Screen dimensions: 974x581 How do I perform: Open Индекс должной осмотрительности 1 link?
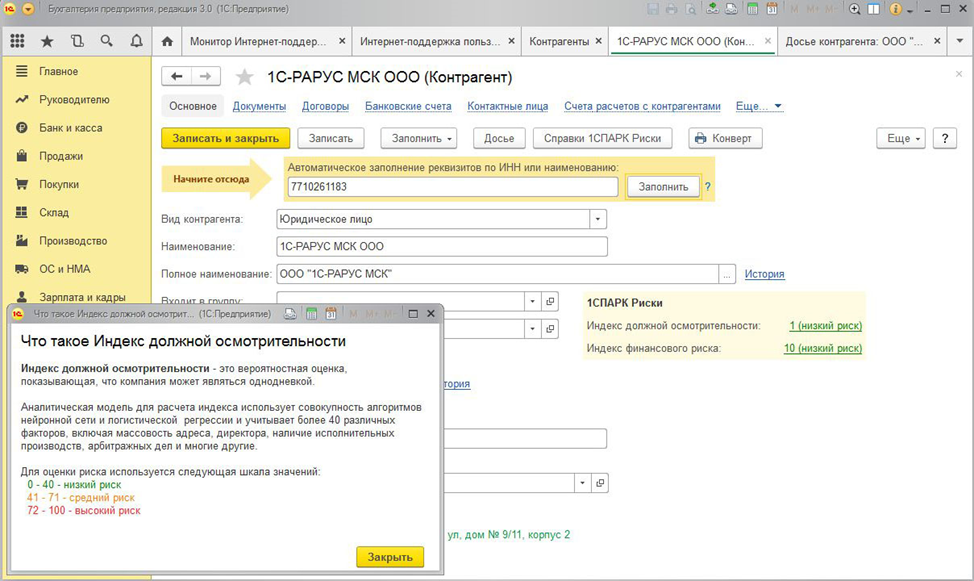[x=826, y=326]
